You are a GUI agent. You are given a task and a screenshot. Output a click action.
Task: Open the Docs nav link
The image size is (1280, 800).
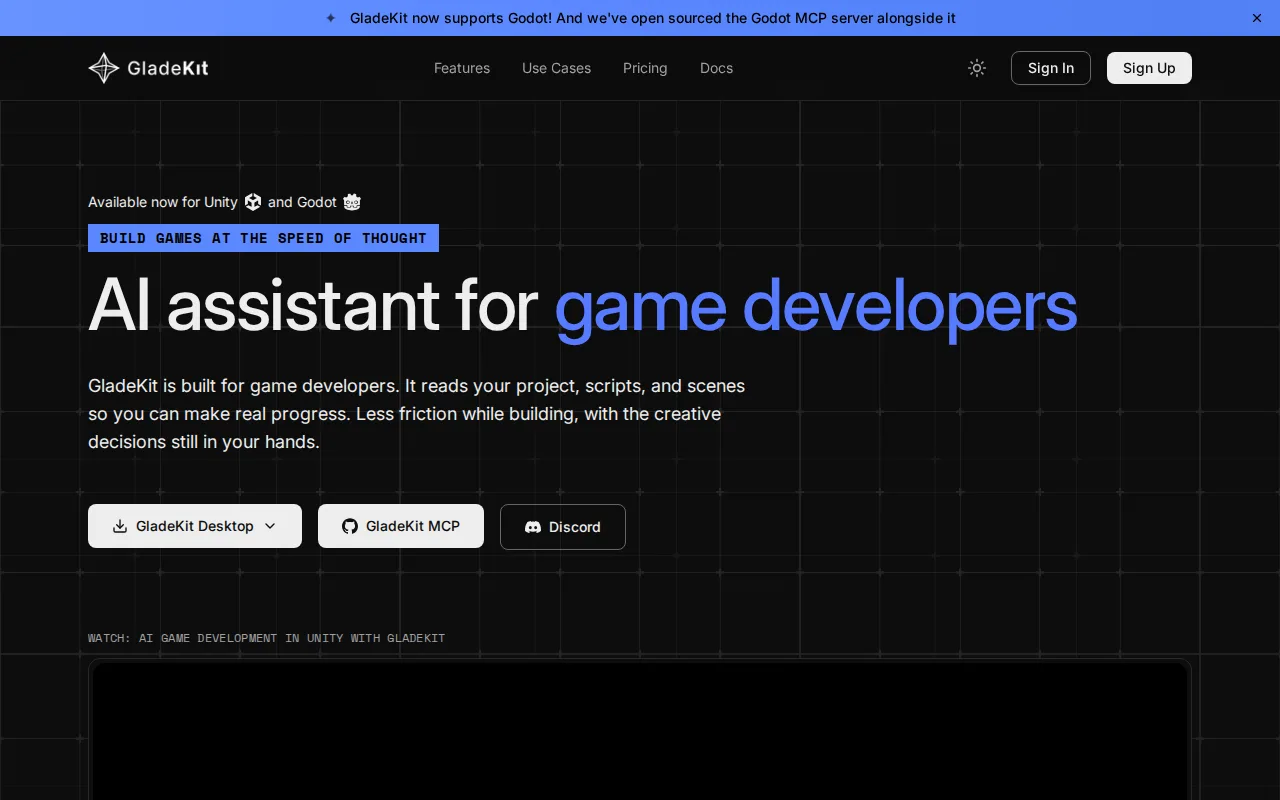(716, 68)
